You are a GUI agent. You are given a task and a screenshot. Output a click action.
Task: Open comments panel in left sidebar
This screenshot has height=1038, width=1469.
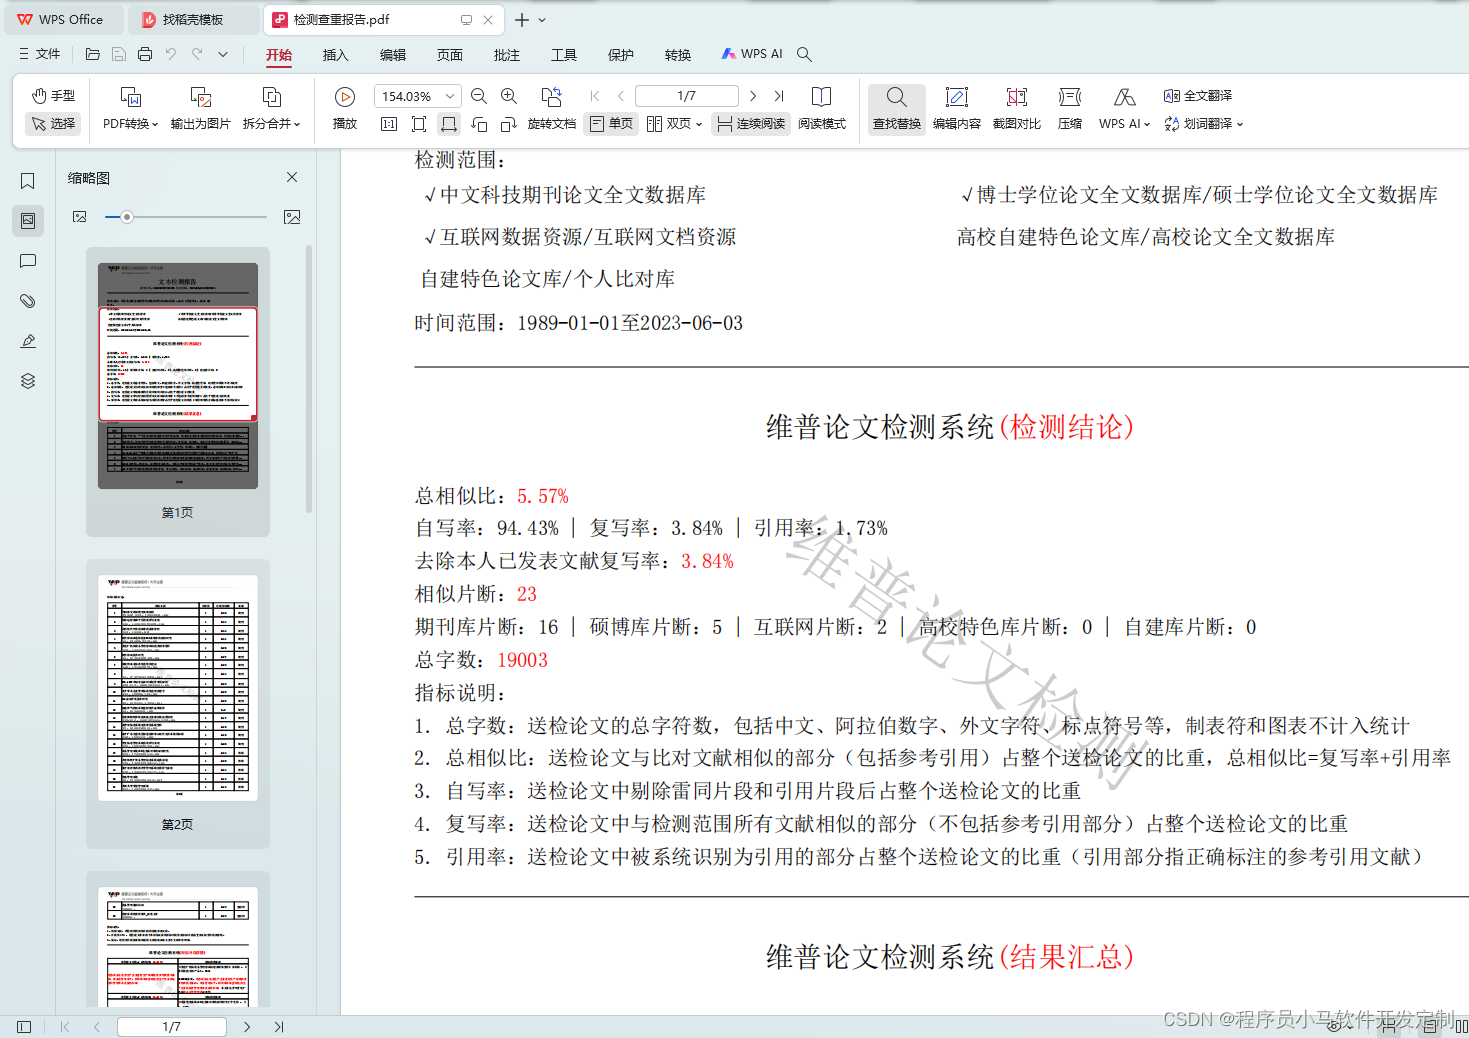pos(28,261)
